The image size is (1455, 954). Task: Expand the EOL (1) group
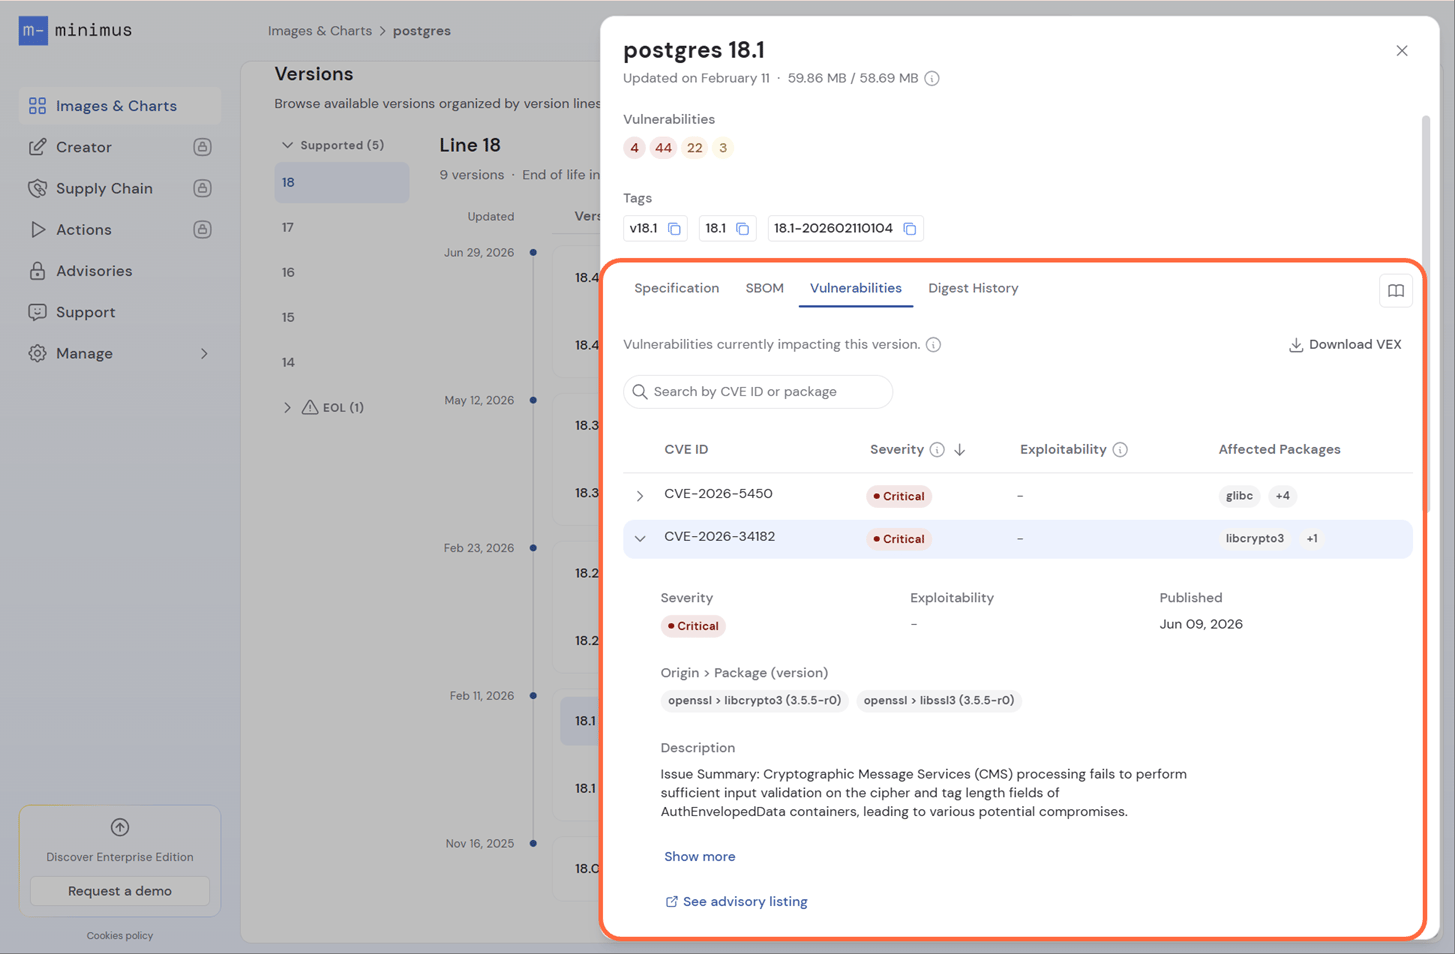tap(287, 408)
